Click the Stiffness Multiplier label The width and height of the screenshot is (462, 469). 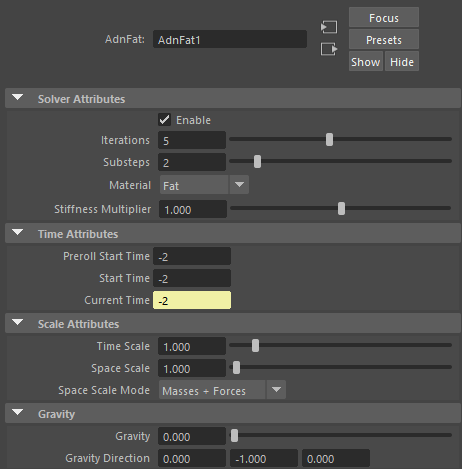coord(102,209)
